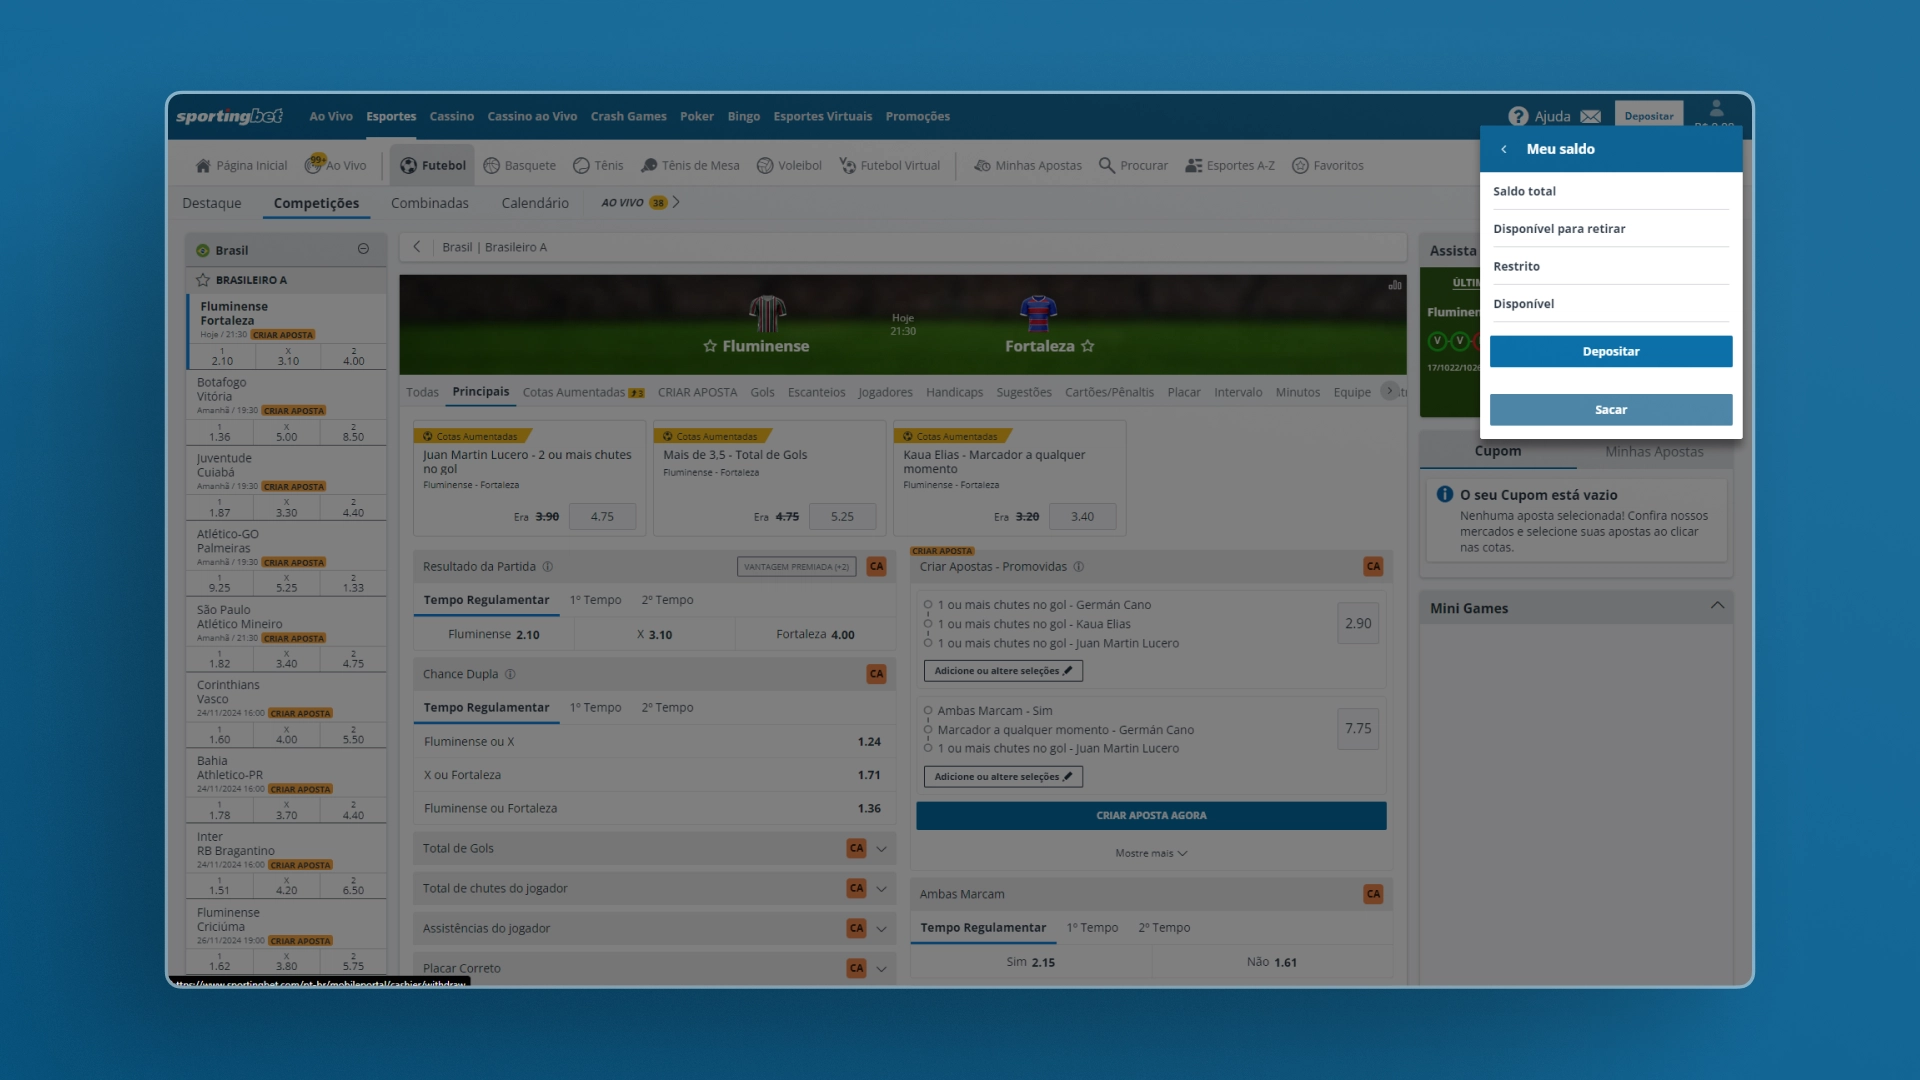Select Fluminense 2.10 odds in Resultado da Partida
The image size is (1920, 1080).
click(x=494, y=634)
